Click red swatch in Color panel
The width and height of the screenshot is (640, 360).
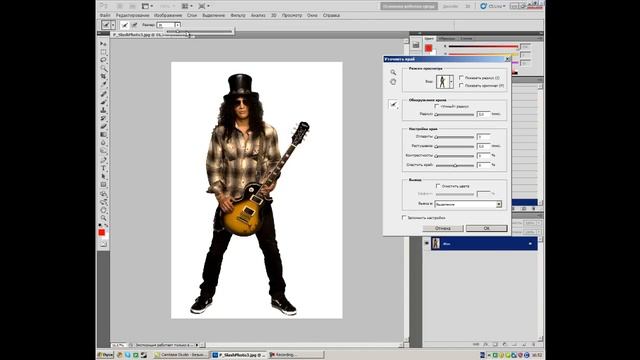click(x=428, y=48)
